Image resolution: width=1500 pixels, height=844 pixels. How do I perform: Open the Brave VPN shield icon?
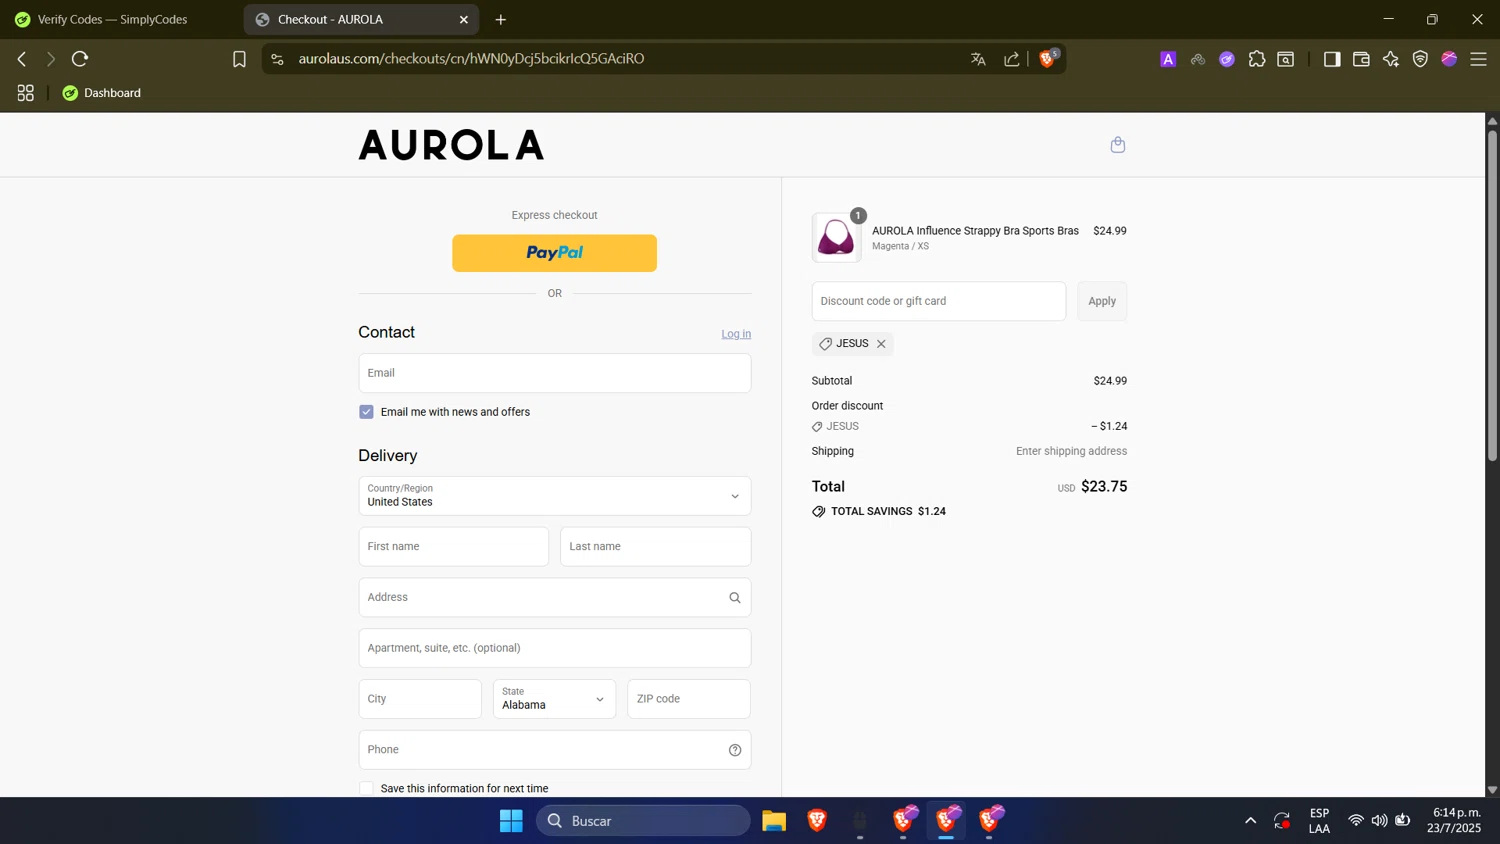[x=1420, y=59]
